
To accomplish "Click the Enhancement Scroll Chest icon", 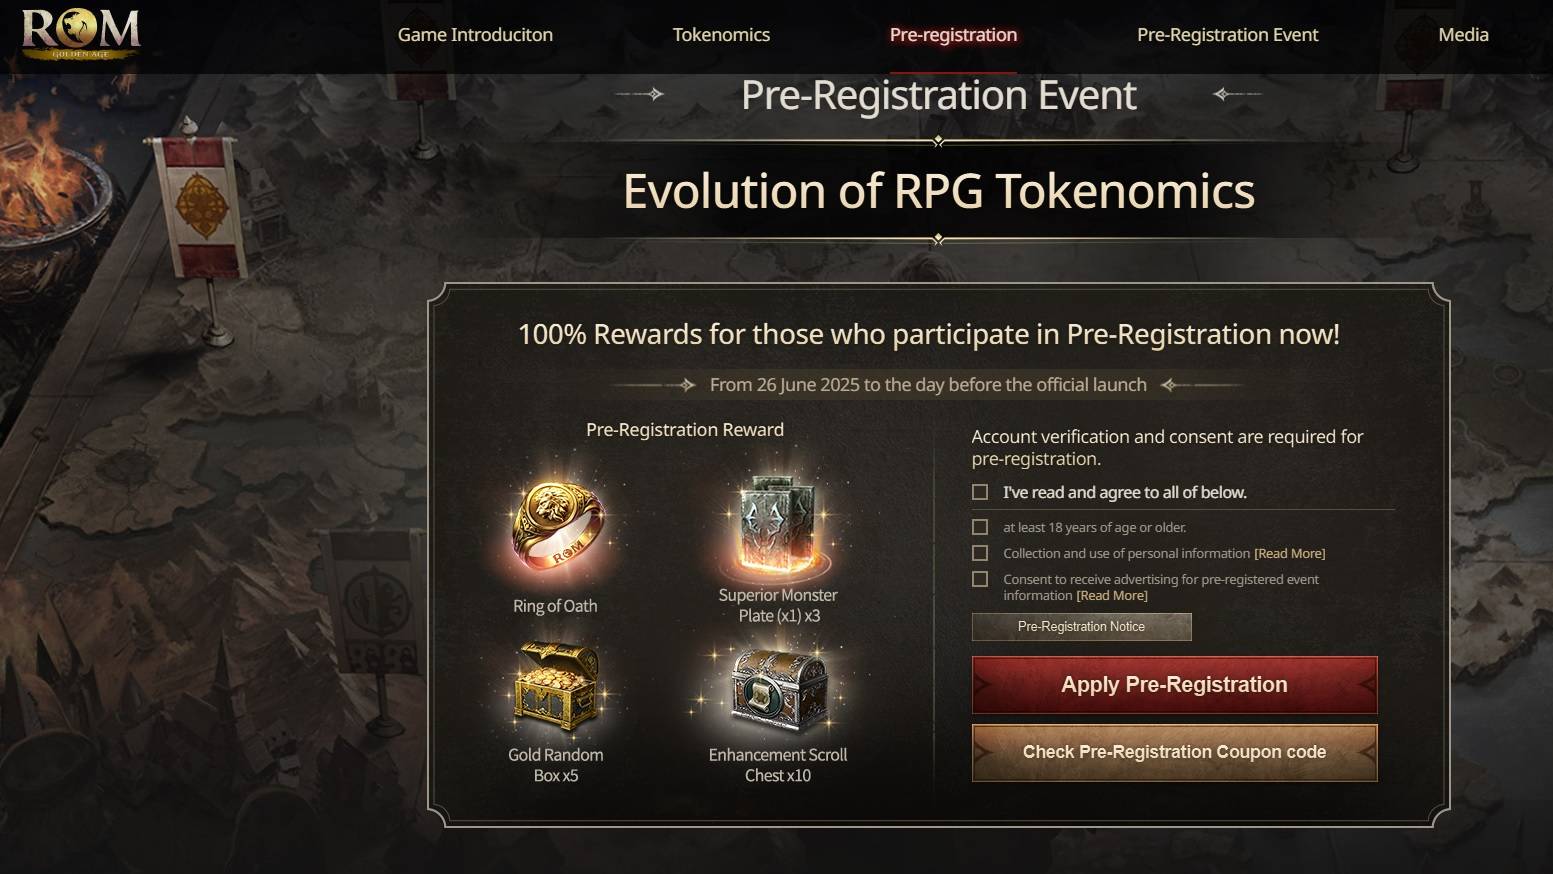I will coord(778,690).
